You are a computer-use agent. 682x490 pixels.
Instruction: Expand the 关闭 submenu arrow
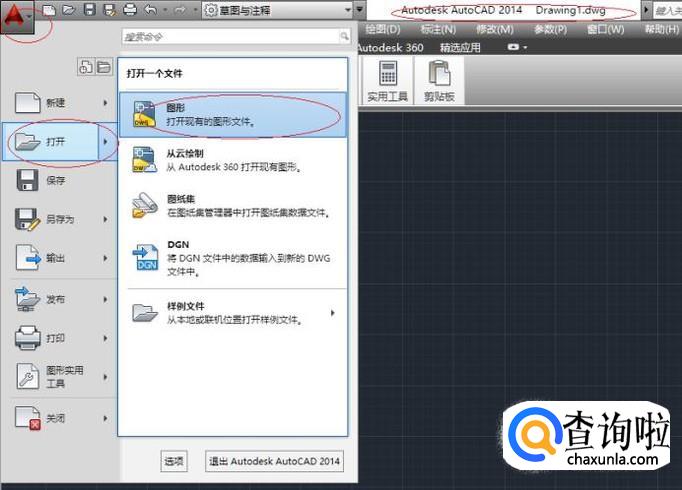point(105,418)
